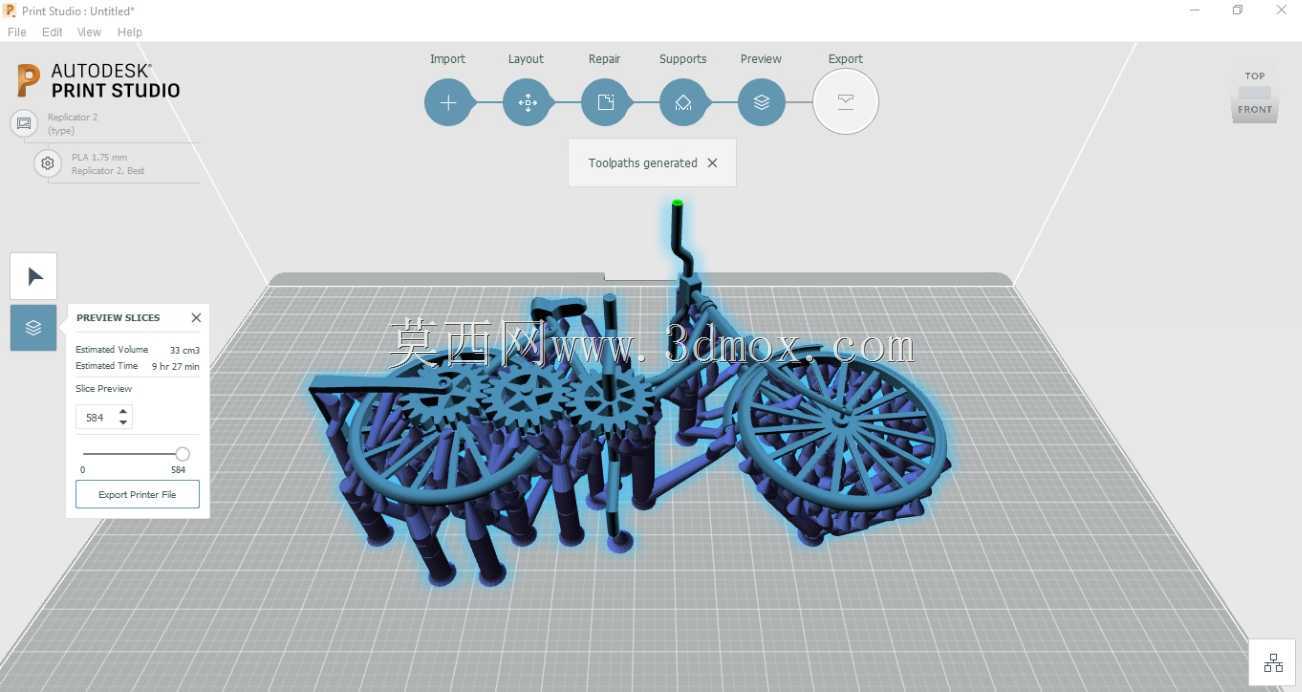Open the View menu
This screenshot has height=692, width=1302.
point(89,32)
